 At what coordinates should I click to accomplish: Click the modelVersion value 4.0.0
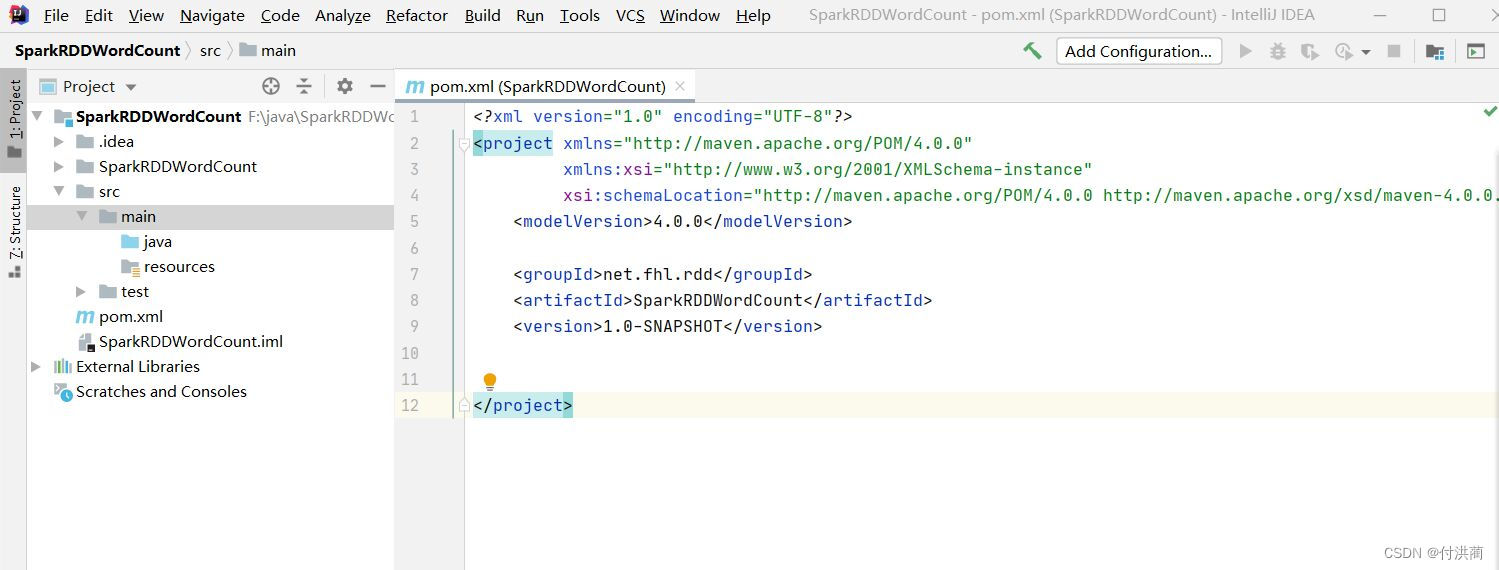coord(678,221)
